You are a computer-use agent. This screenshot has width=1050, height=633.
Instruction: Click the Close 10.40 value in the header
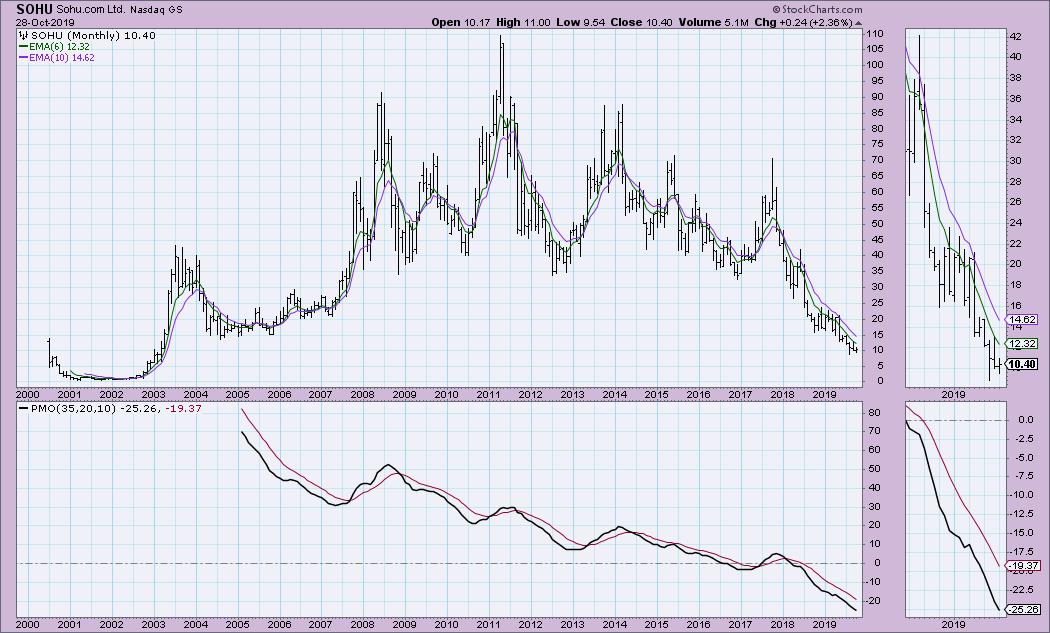(x=642, y=22)
